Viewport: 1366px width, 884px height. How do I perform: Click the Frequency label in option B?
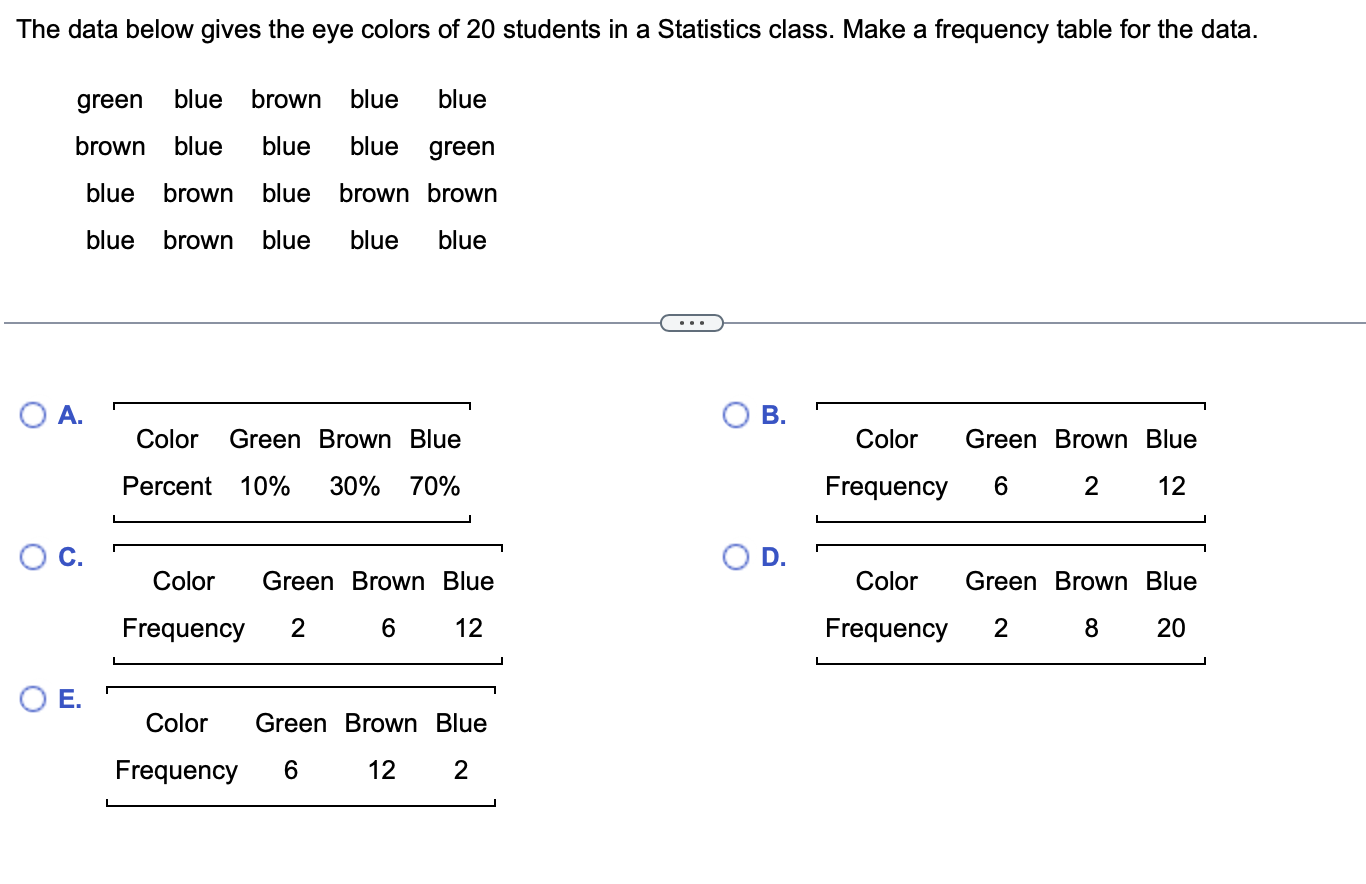886,487
